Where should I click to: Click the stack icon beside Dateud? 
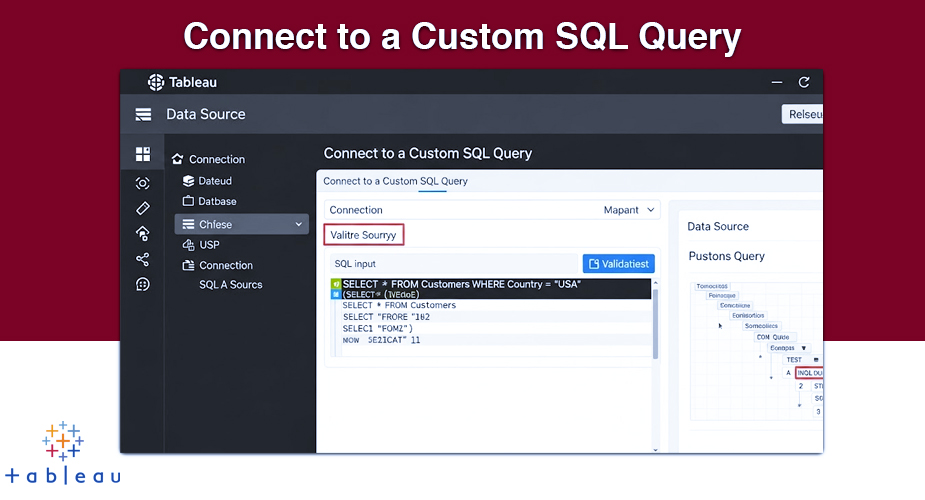(188, 180)
